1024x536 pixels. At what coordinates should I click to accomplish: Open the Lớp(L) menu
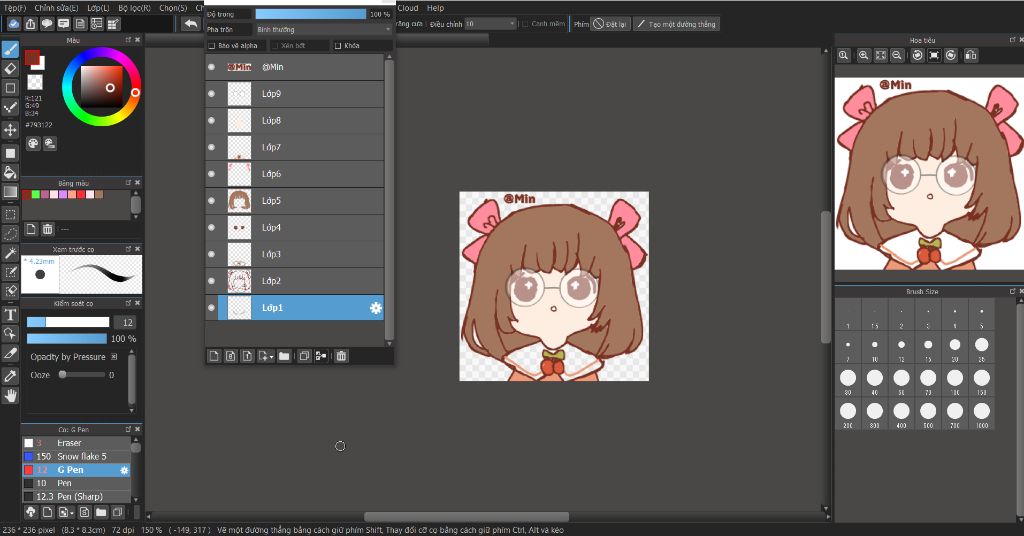click(x=98, y=8)
